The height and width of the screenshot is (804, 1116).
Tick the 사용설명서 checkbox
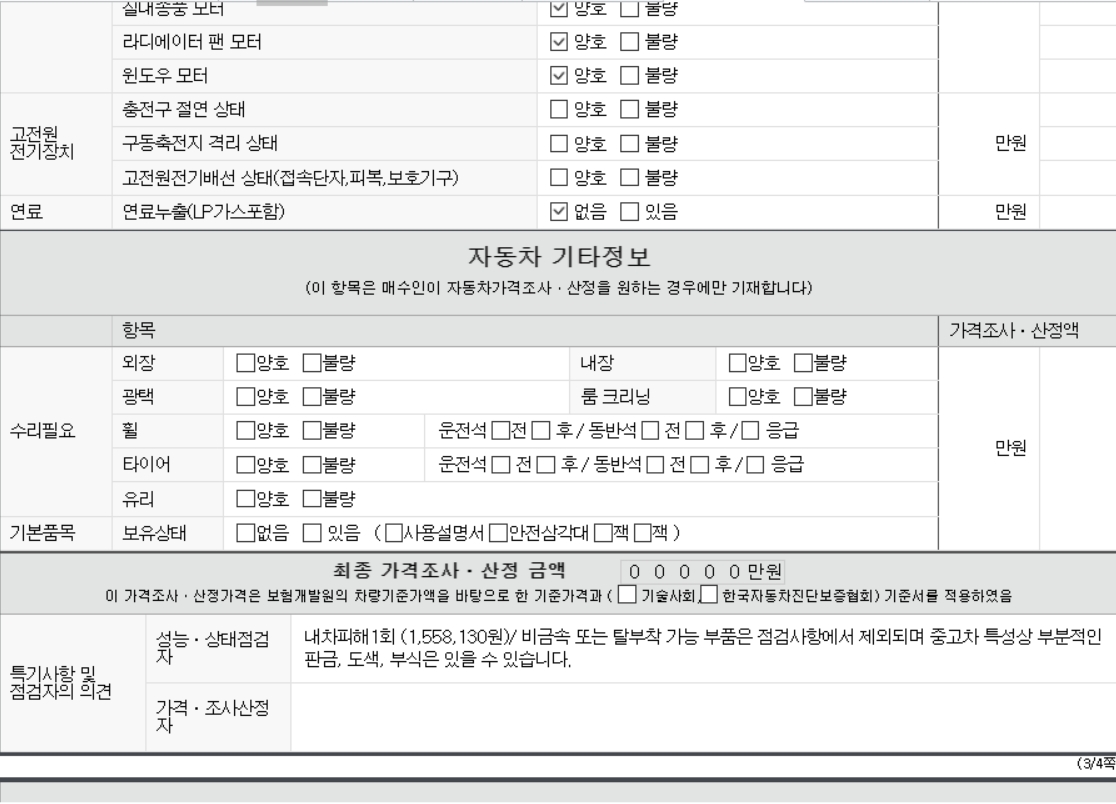[394, 530]
